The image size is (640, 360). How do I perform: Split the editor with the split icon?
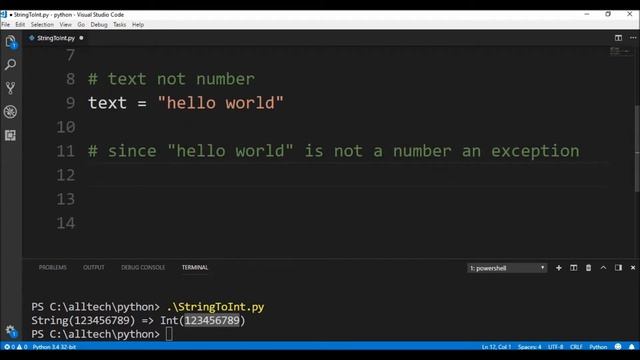618,38
